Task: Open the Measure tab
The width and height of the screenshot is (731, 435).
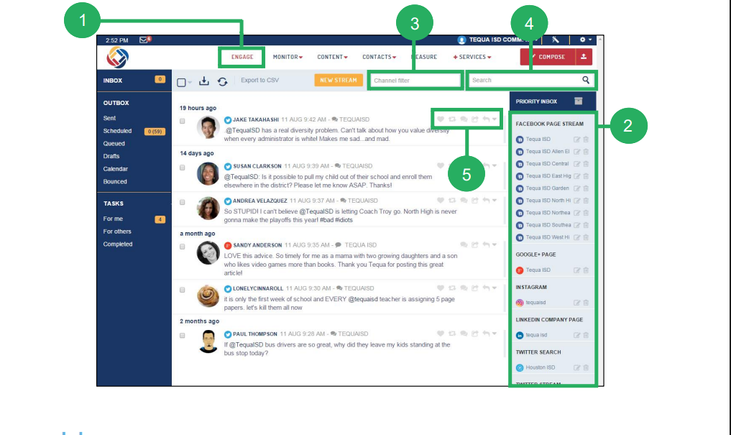Action: pyautogui.click(x=424, y=57)
